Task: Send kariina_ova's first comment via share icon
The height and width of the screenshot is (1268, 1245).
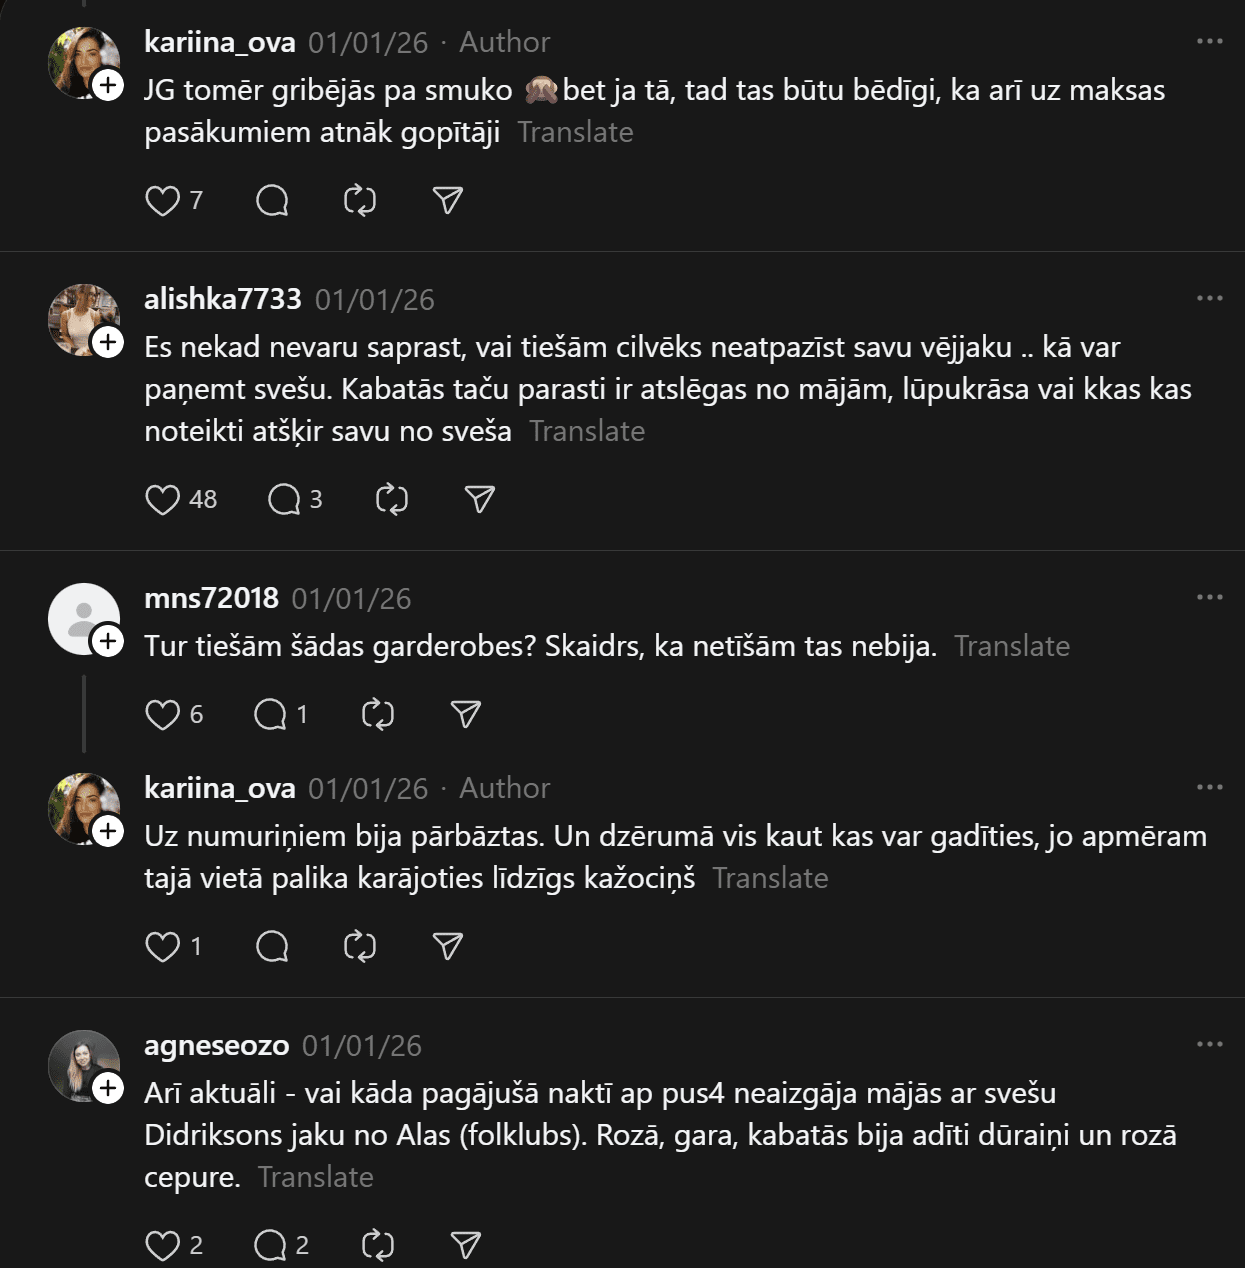Action: click(x=448, y=201)
